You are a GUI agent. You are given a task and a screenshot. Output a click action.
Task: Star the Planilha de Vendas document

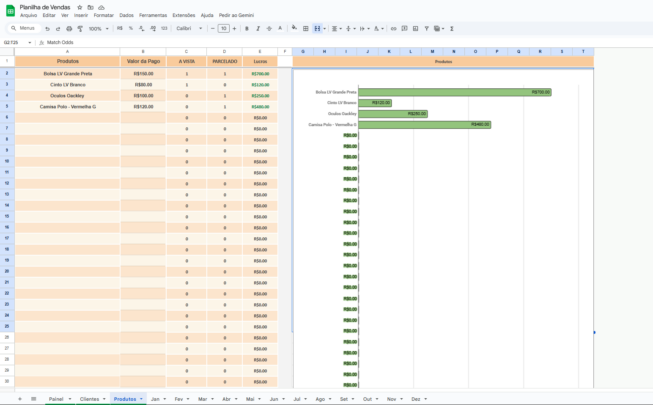79,7
